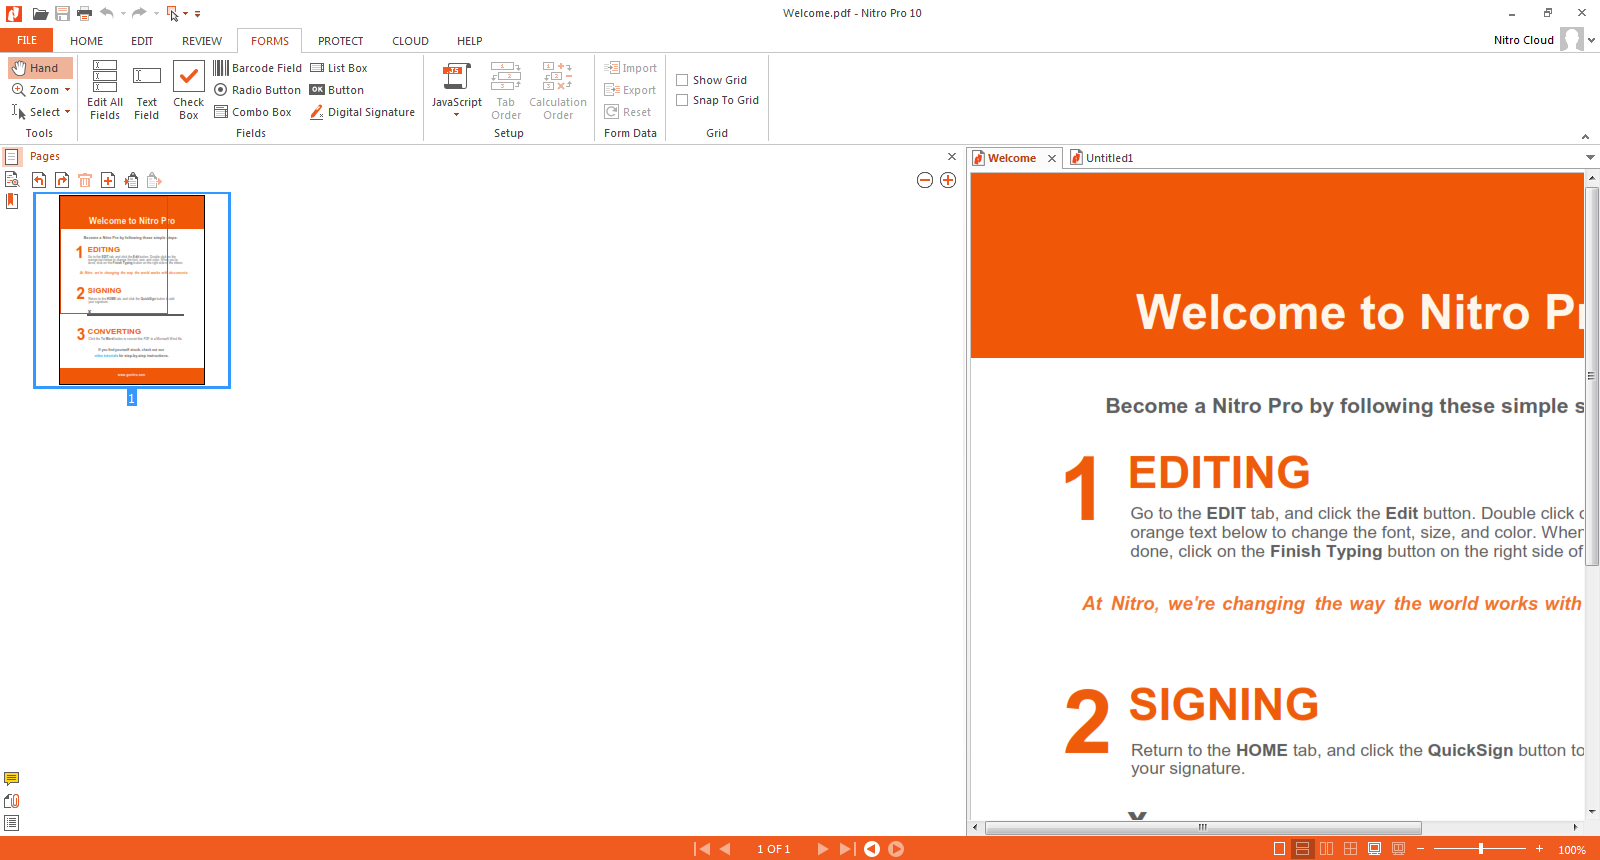Add a Digital Signature field
Screen dimensions: 1600x860
point(362,112)
